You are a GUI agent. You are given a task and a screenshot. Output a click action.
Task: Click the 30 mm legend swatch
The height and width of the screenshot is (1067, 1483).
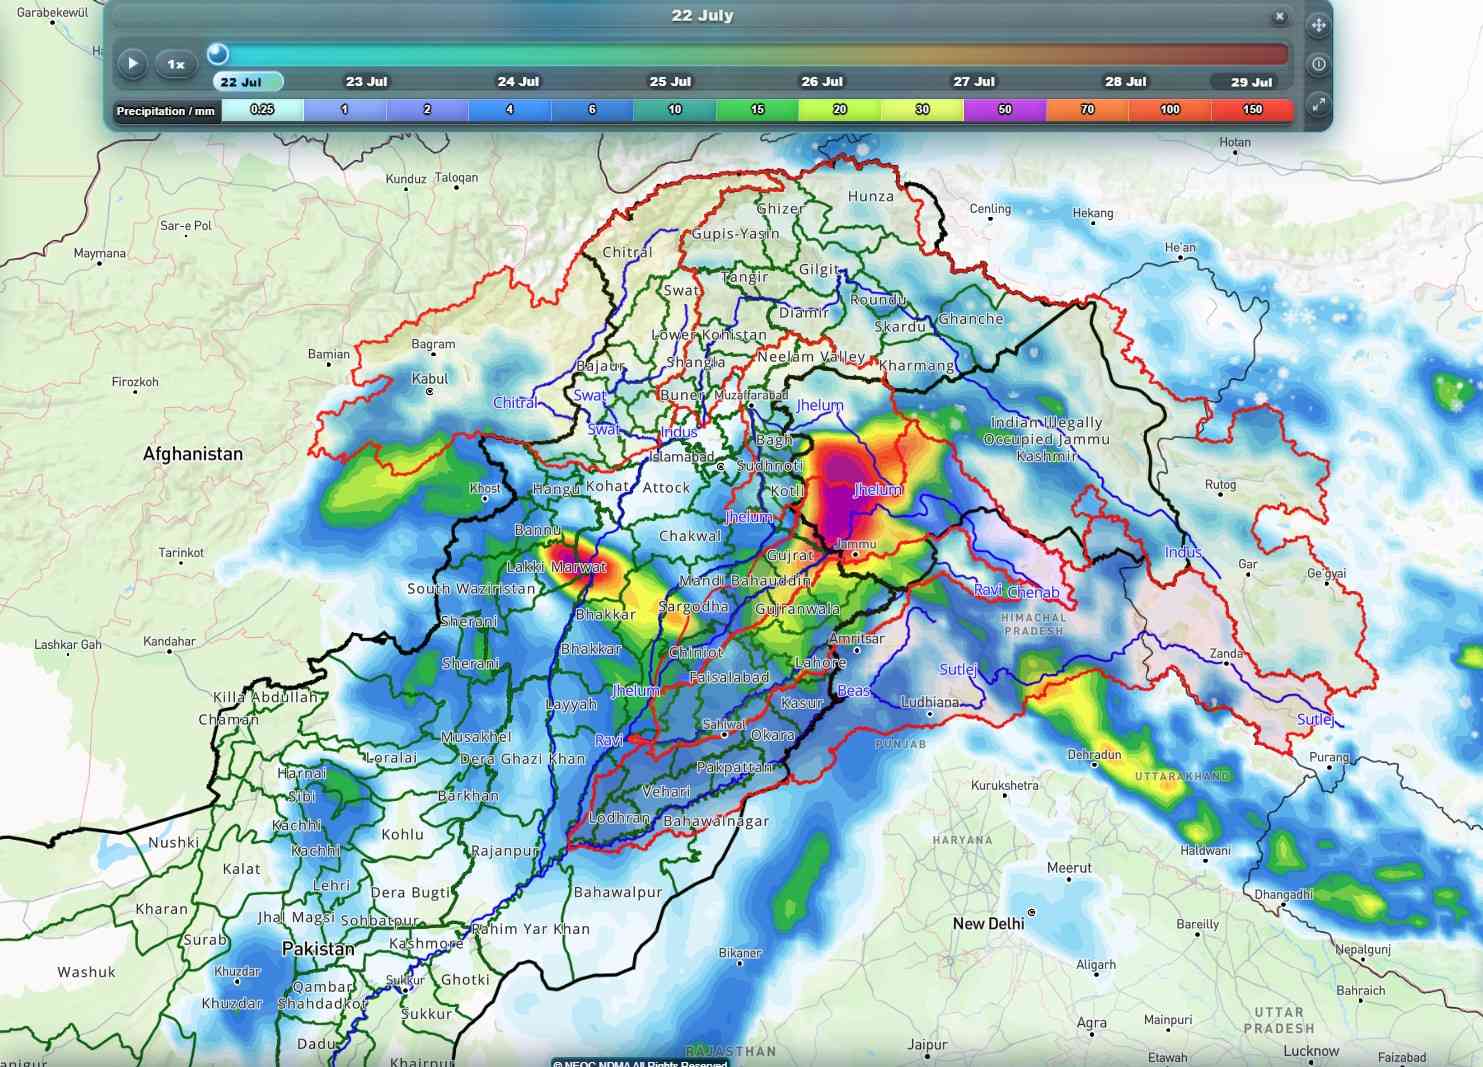(x=922, y=110)
